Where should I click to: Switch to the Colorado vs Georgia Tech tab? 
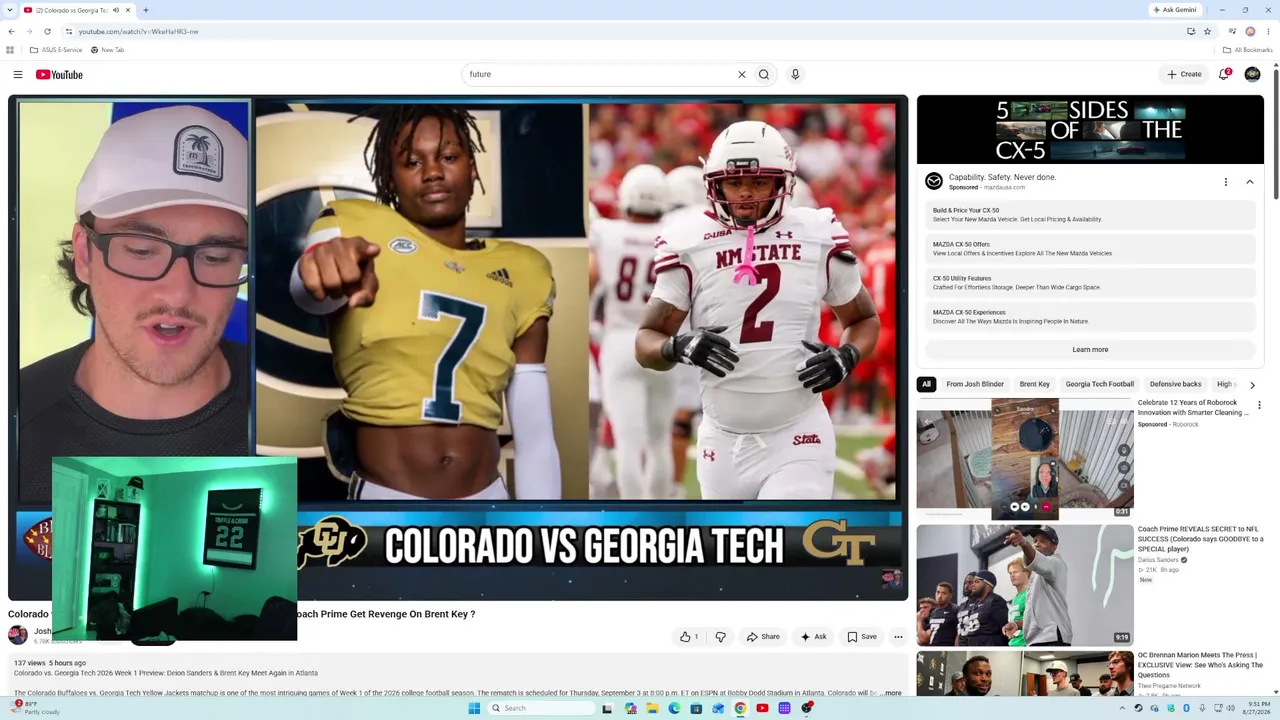tap(68, 10)
